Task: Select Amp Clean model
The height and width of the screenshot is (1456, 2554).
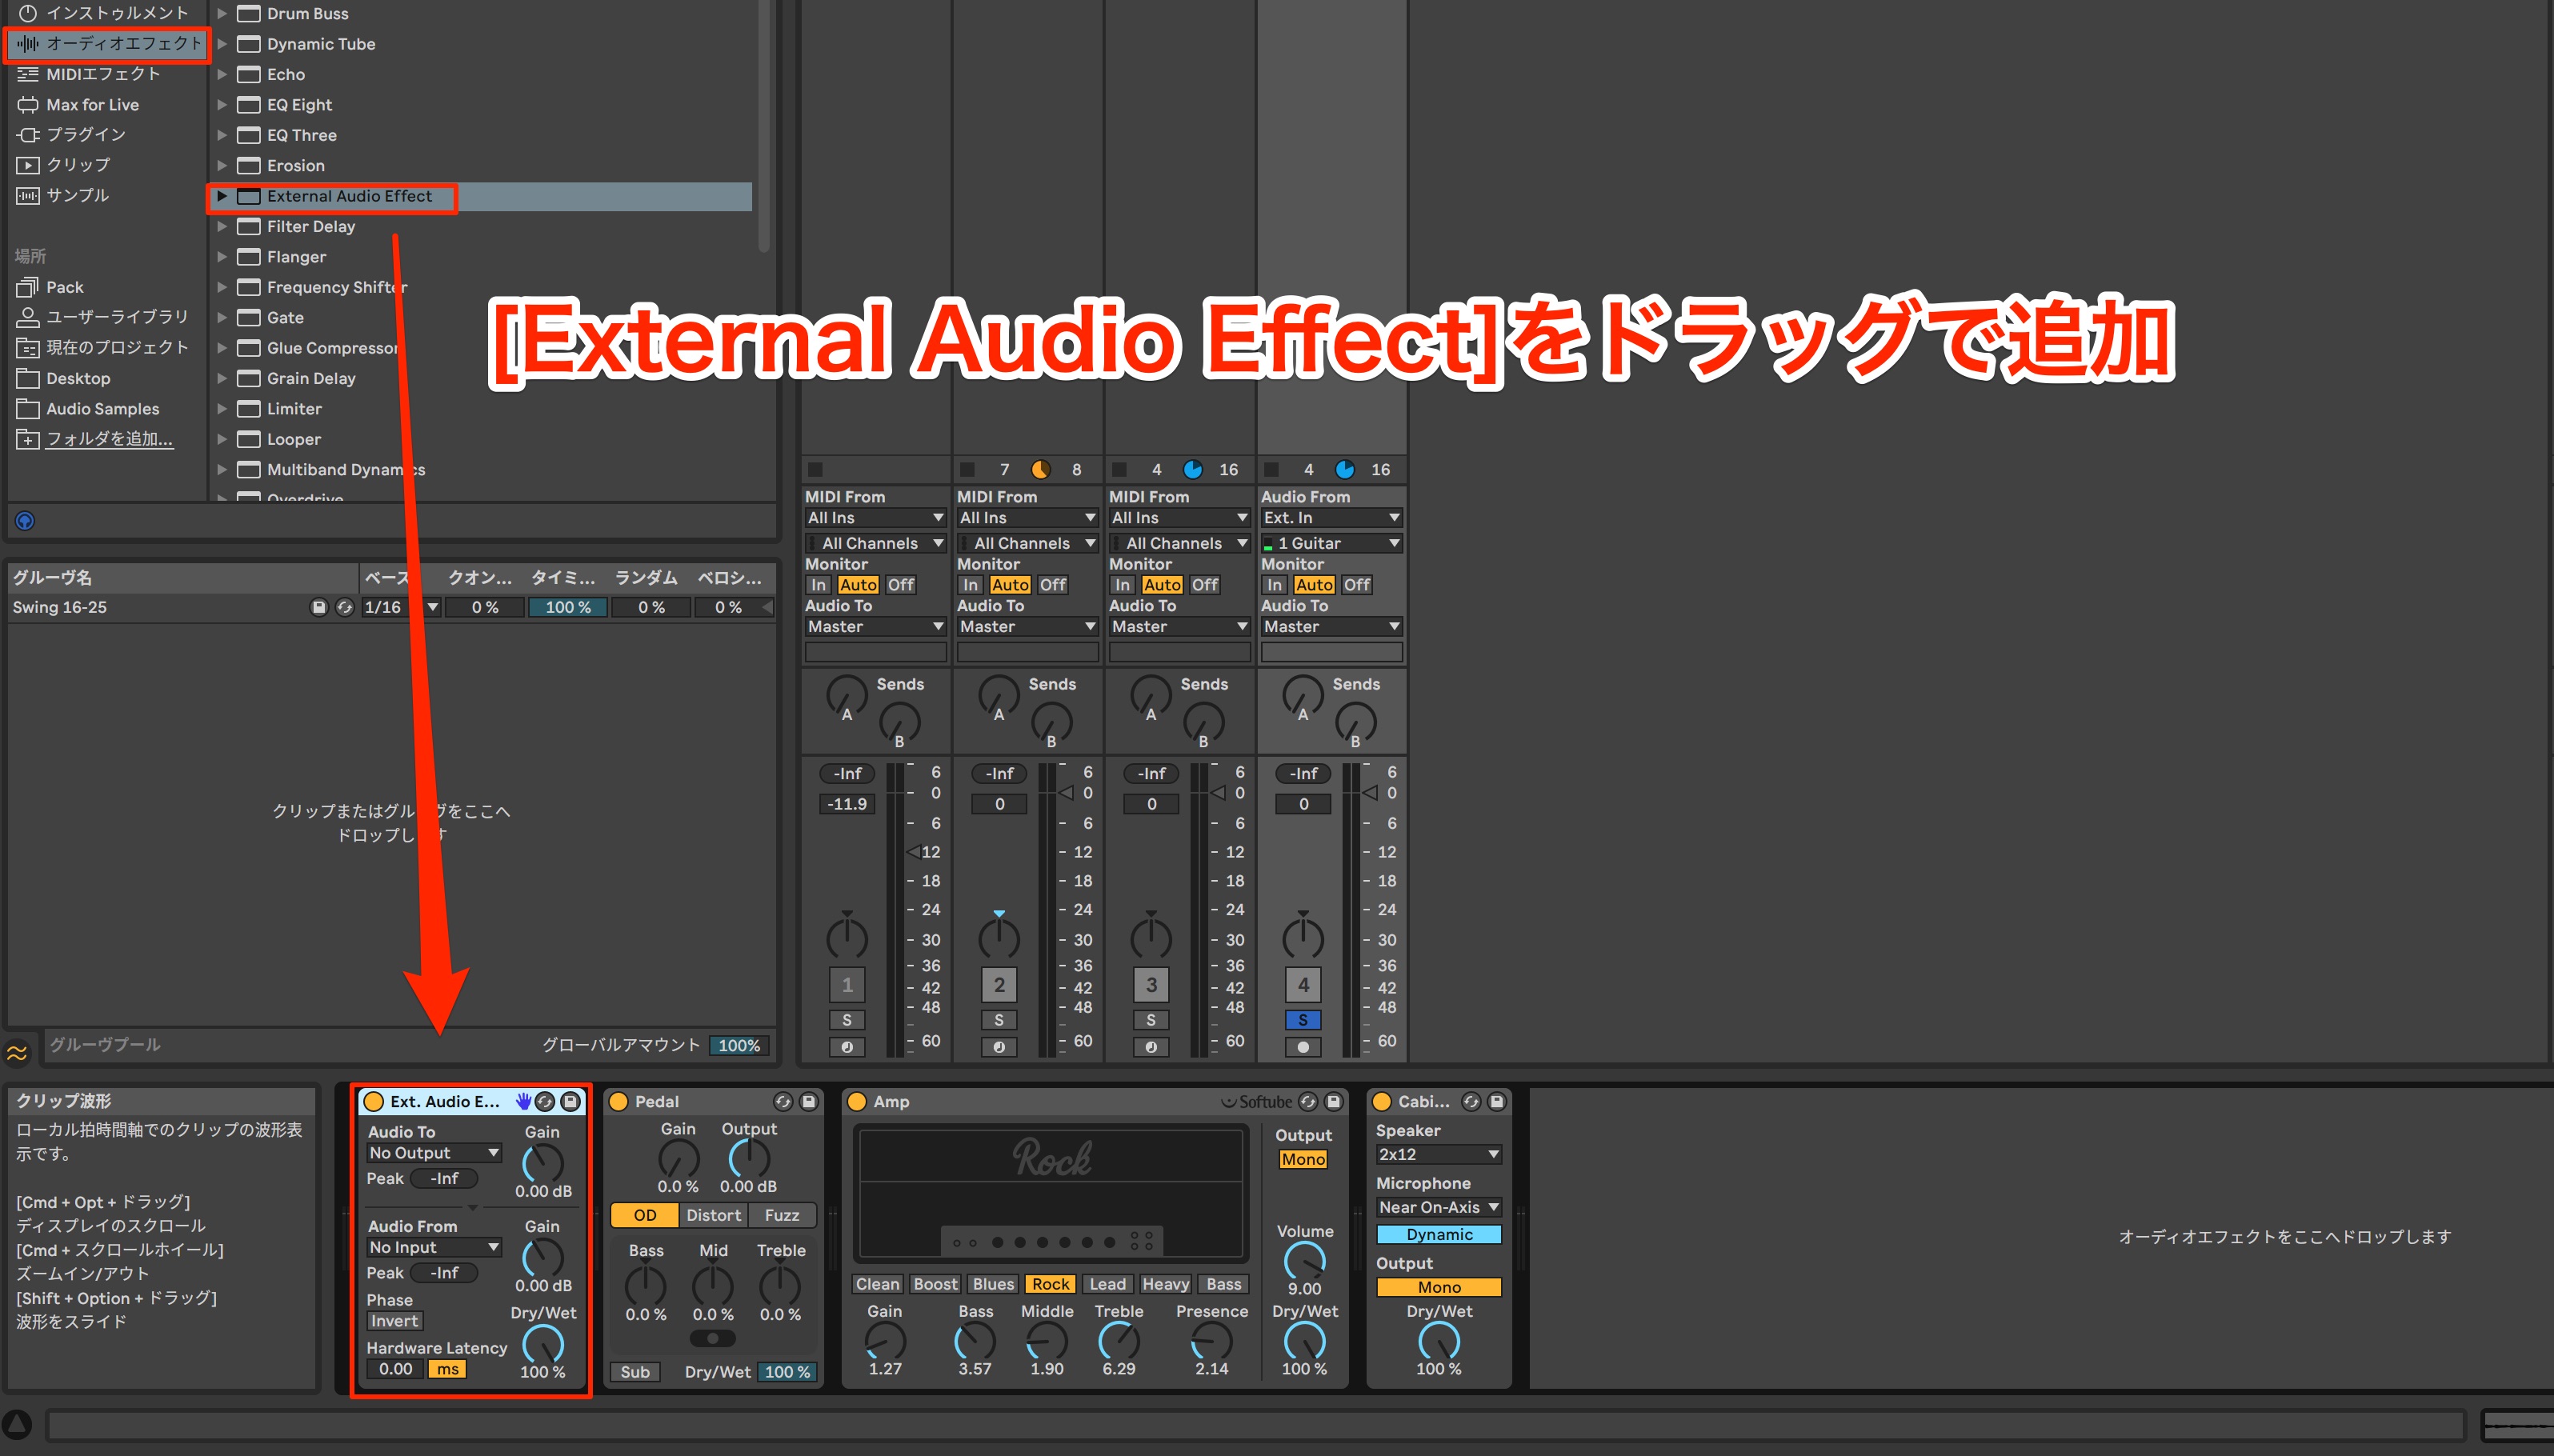Action: click(x=877, y=1284)
